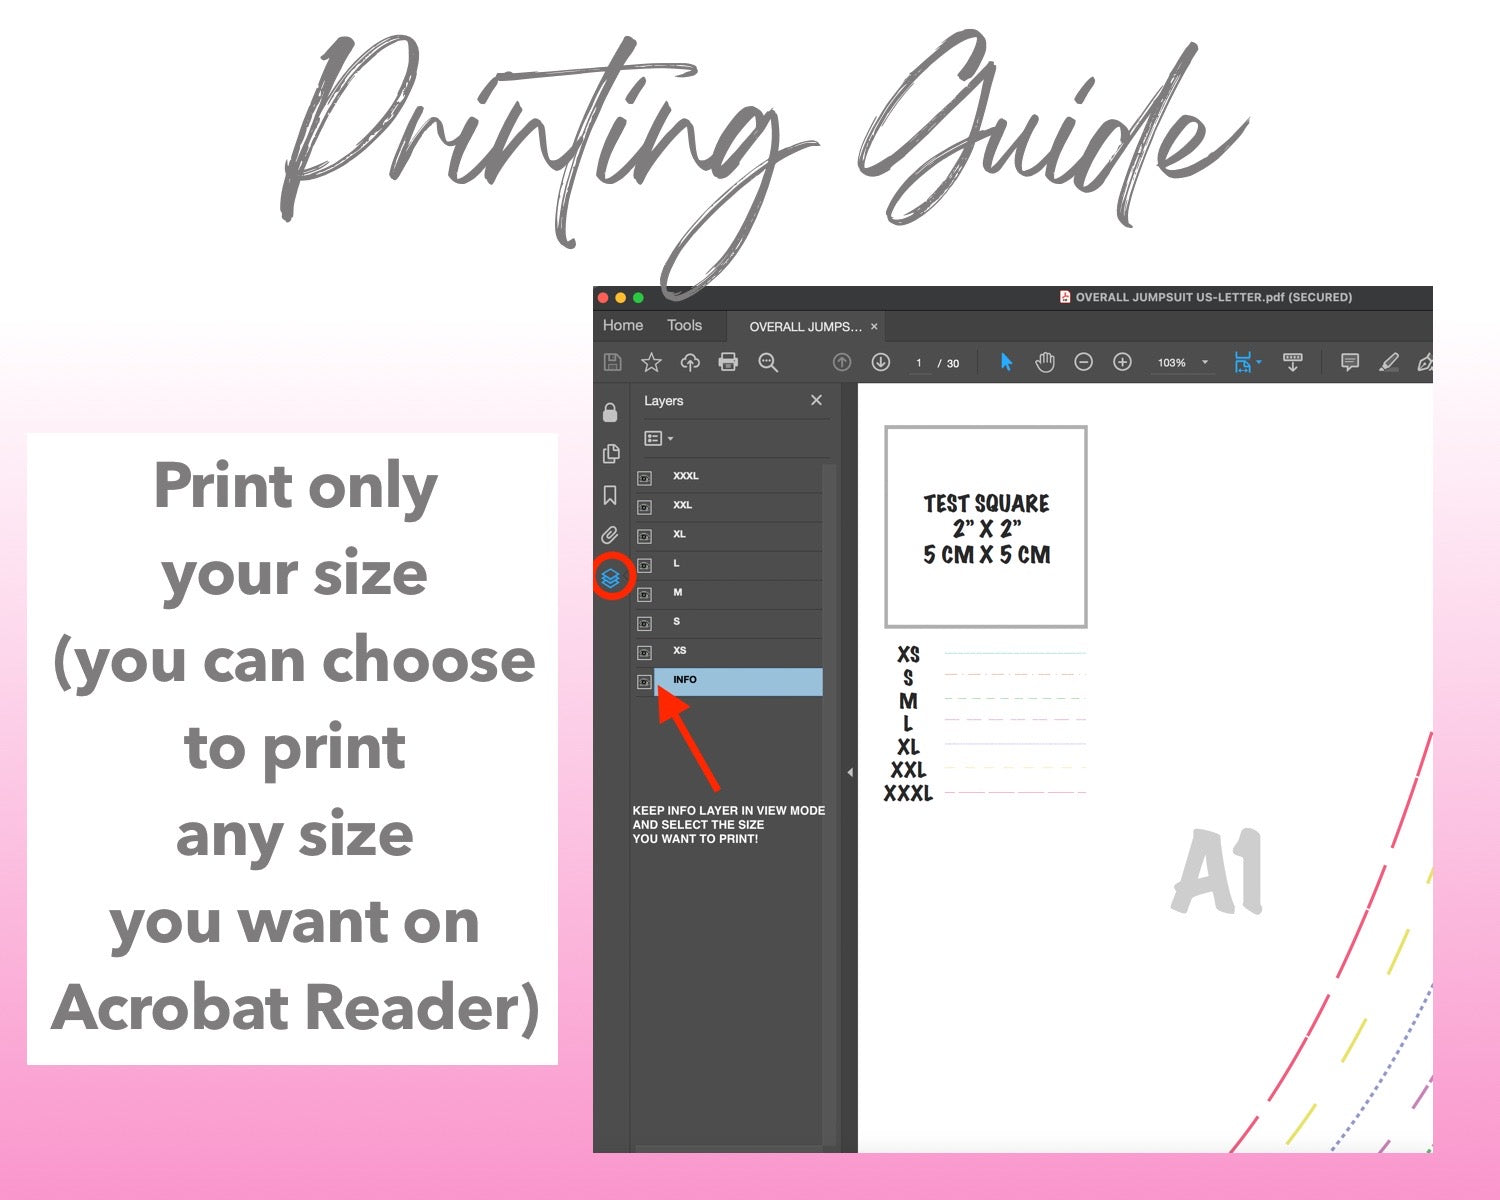Add a comment with the sticky note icon
Viewport: 1500px width, 1200px height.
click(x=1349, y=362)
